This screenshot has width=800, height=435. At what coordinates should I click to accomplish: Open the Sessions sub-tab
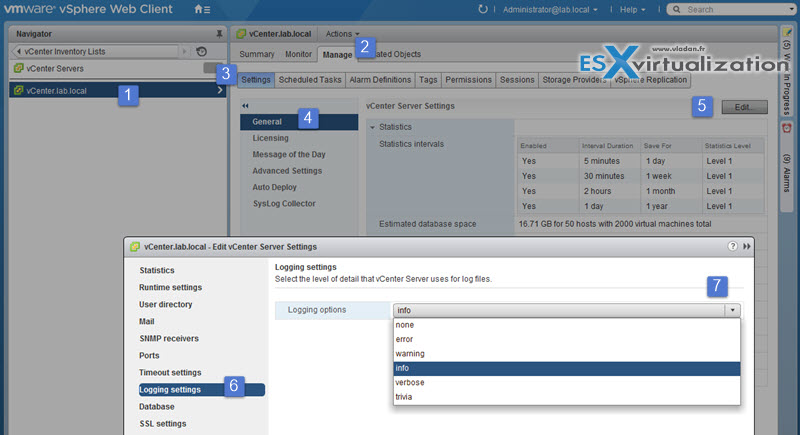517,80
